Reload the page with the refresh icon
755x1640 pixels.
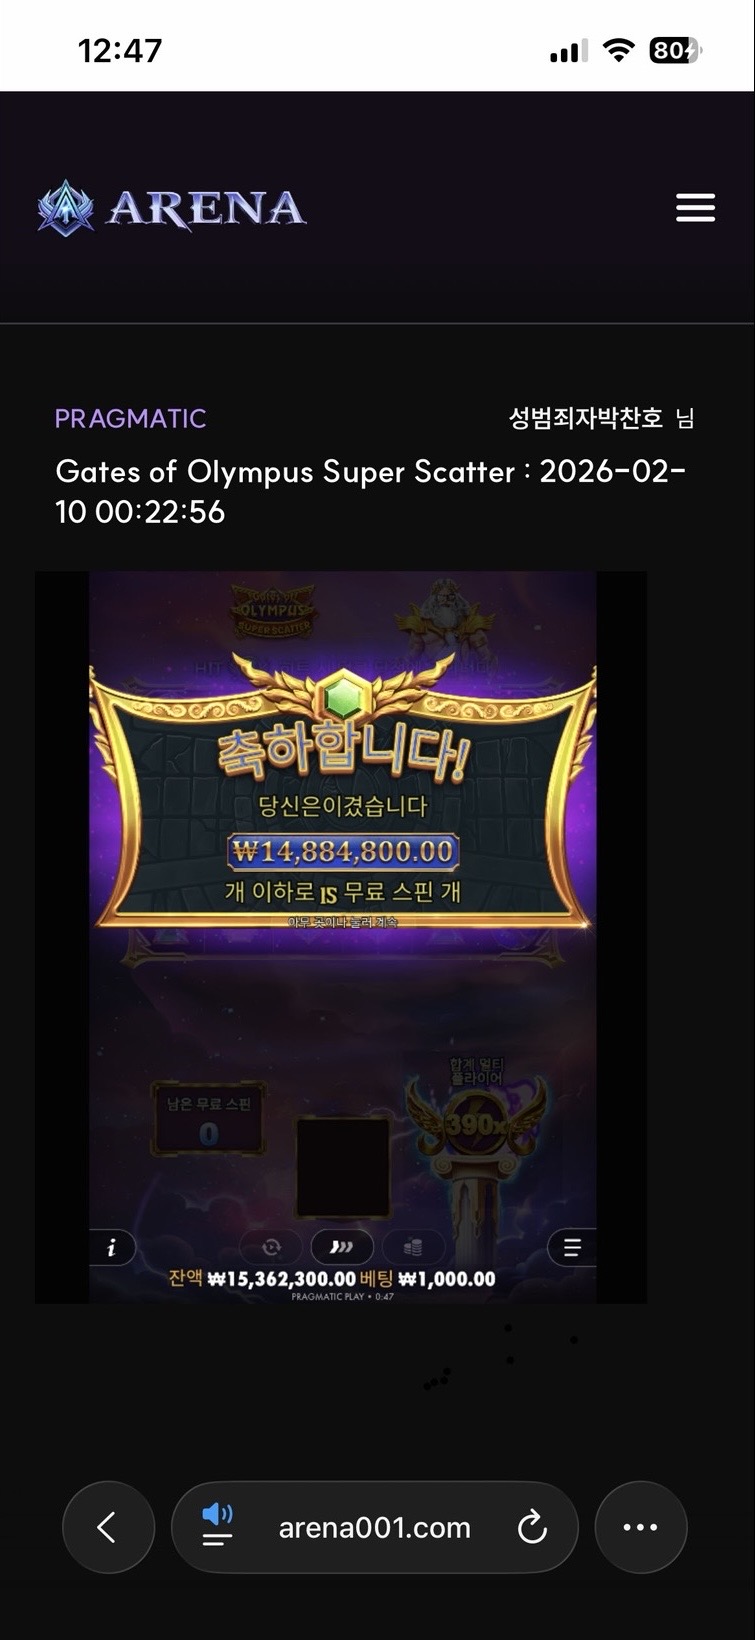coord(532,1527)
